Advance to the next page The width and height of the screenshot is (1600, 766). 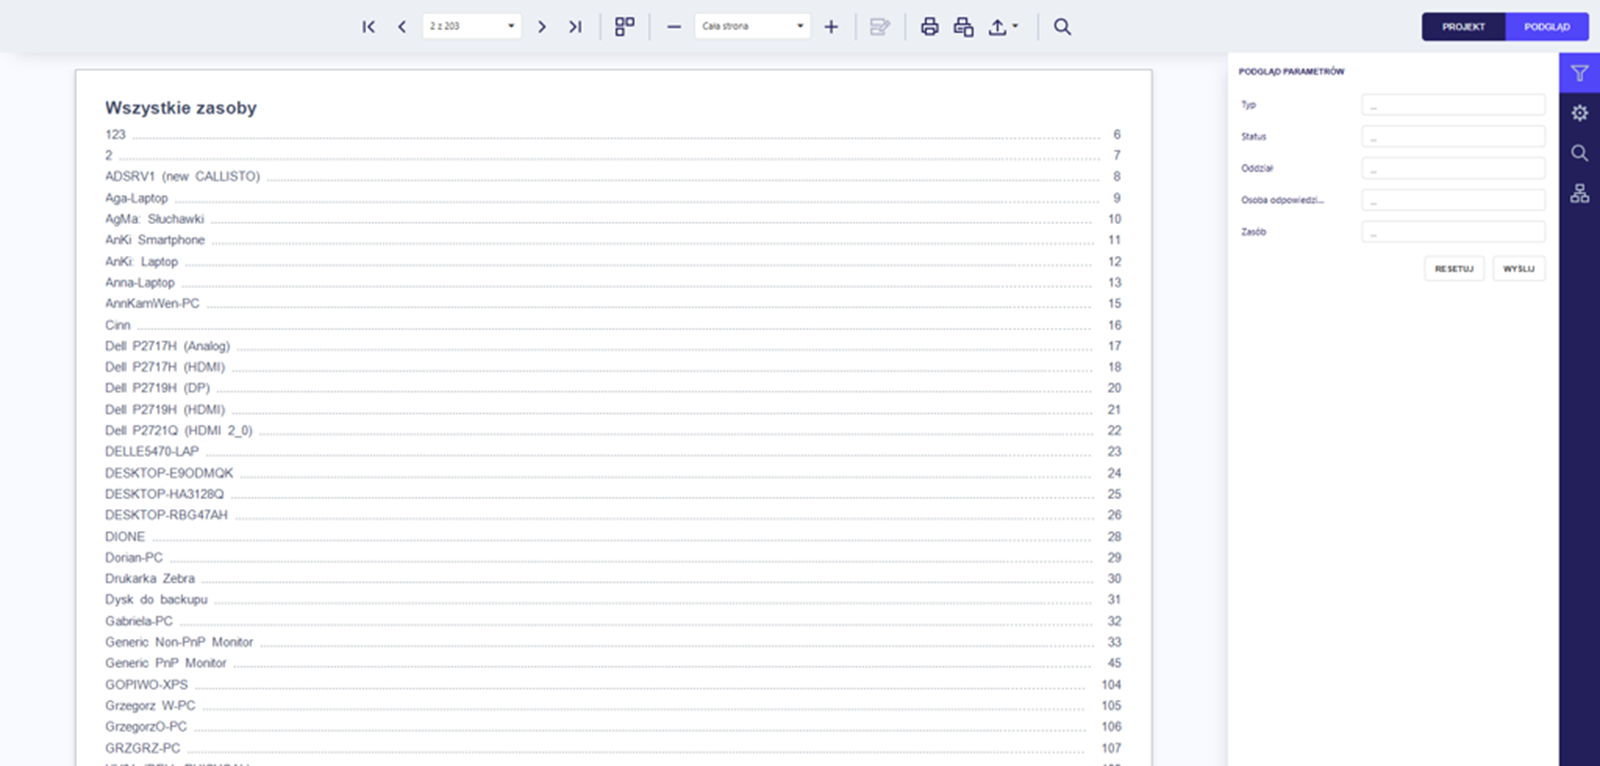[x=542, y=27]
